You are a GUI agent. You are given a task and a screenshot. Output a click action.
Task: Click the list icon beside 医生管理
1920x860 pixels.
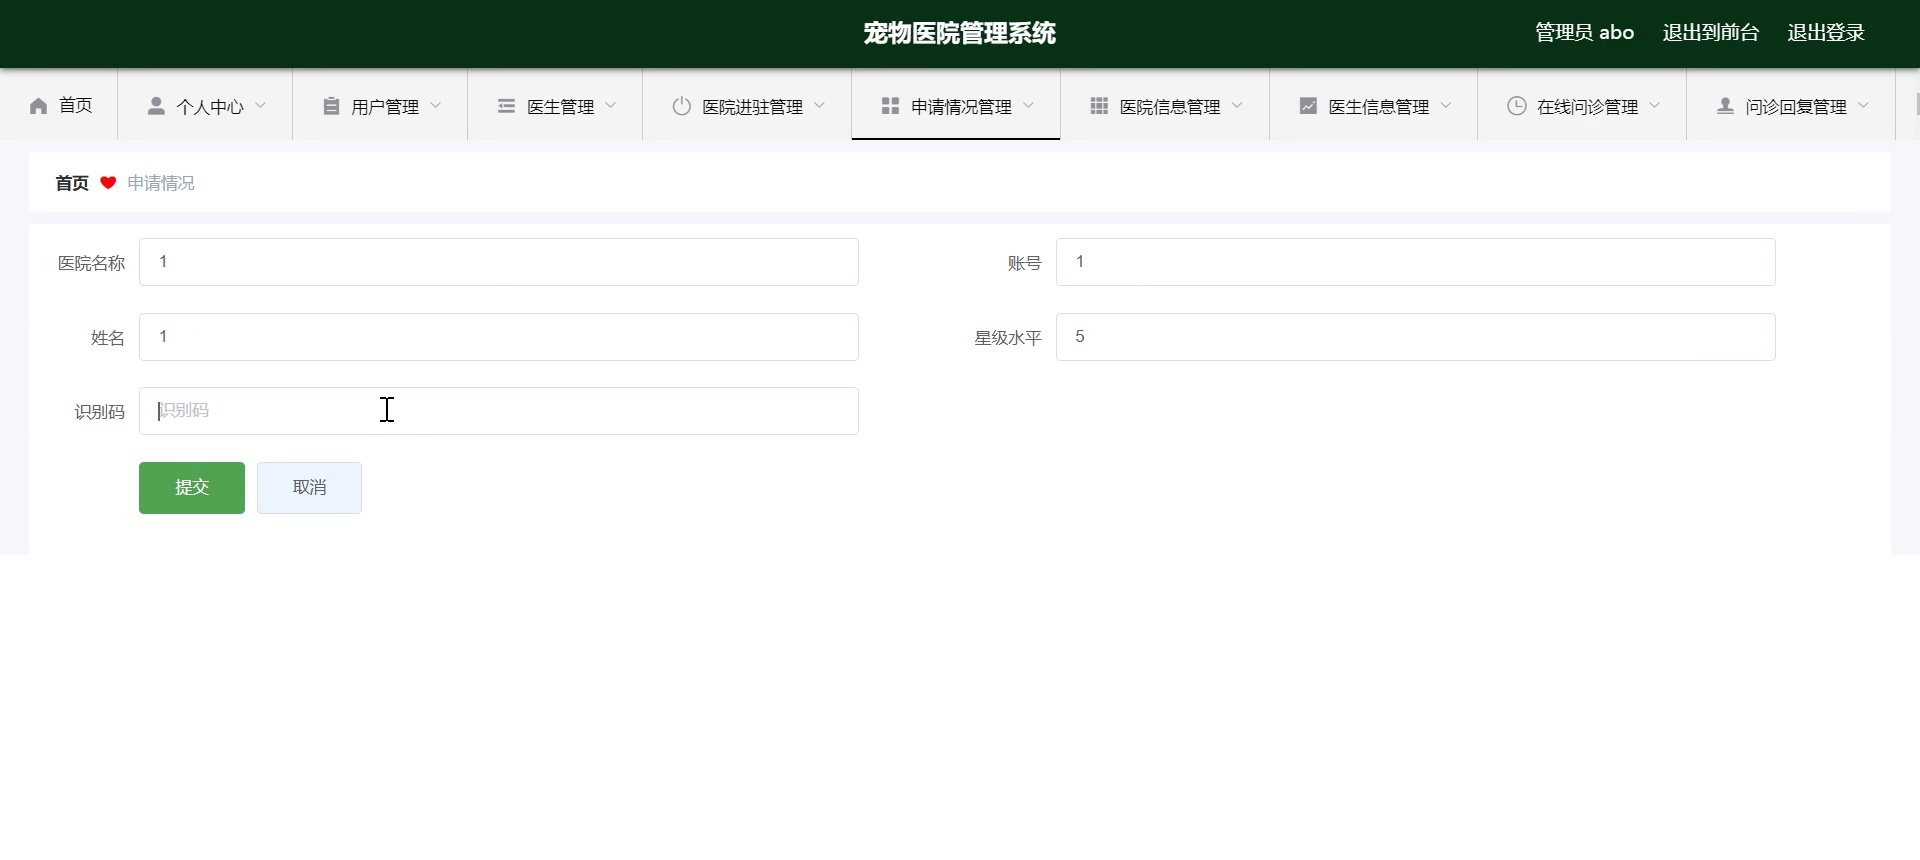[x=506, y=106]
